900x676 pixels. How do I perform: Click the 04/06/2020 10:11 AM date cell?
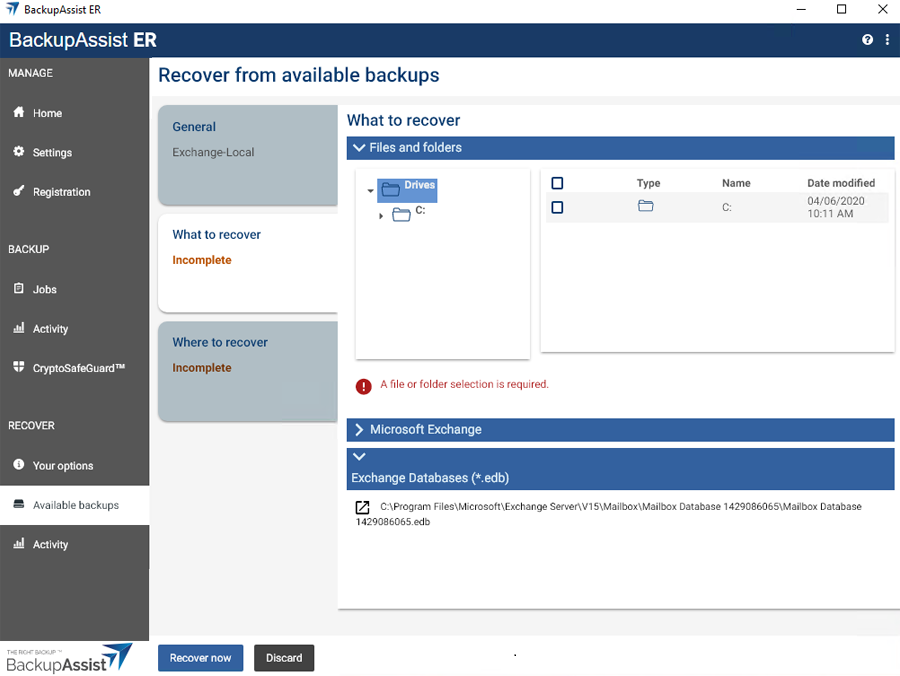pyautogui.click(x=836, y=207)
